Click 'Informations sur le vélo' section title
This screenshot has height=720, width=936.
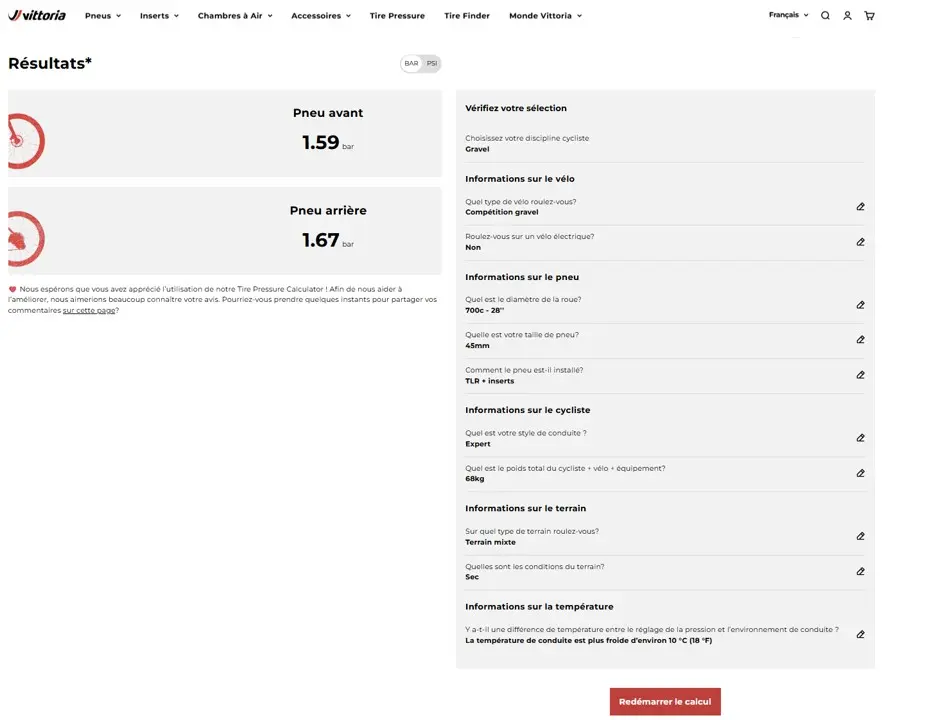coord(520,179)
